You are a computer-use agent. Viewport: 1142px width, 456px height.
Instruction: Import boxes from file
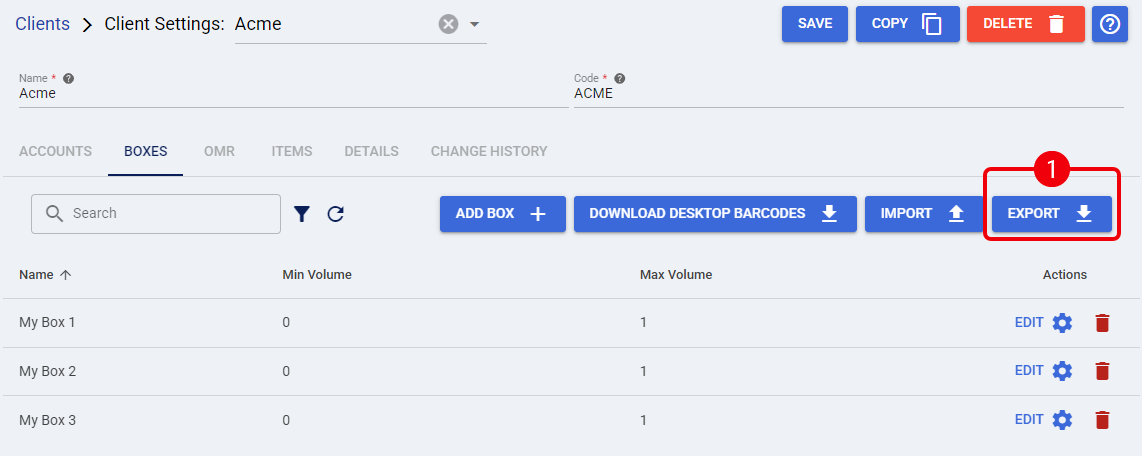point(924,213)
